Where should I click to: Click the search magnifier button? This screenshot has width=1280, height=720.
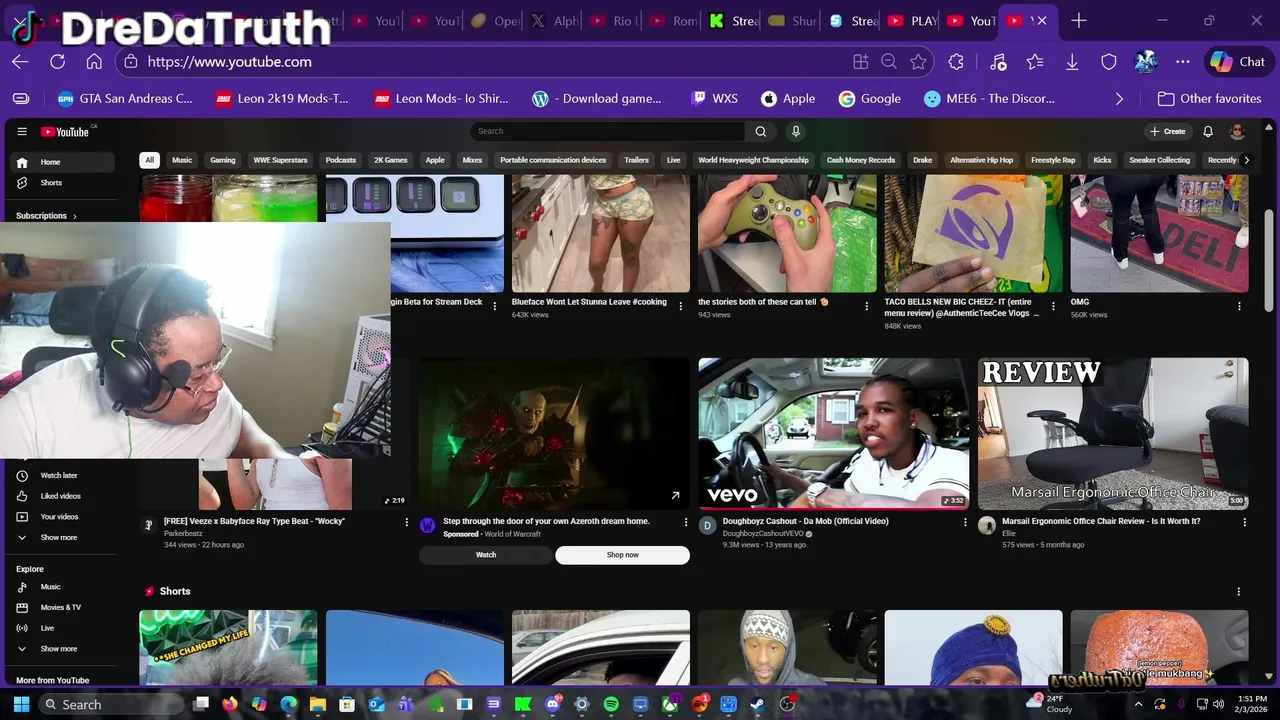pos(761,131)
